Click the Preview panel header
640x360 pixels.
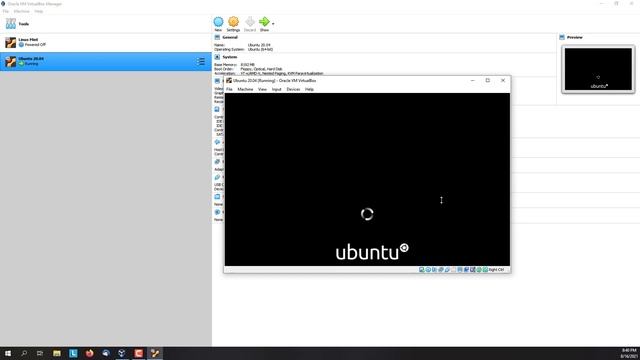point(574,37)
